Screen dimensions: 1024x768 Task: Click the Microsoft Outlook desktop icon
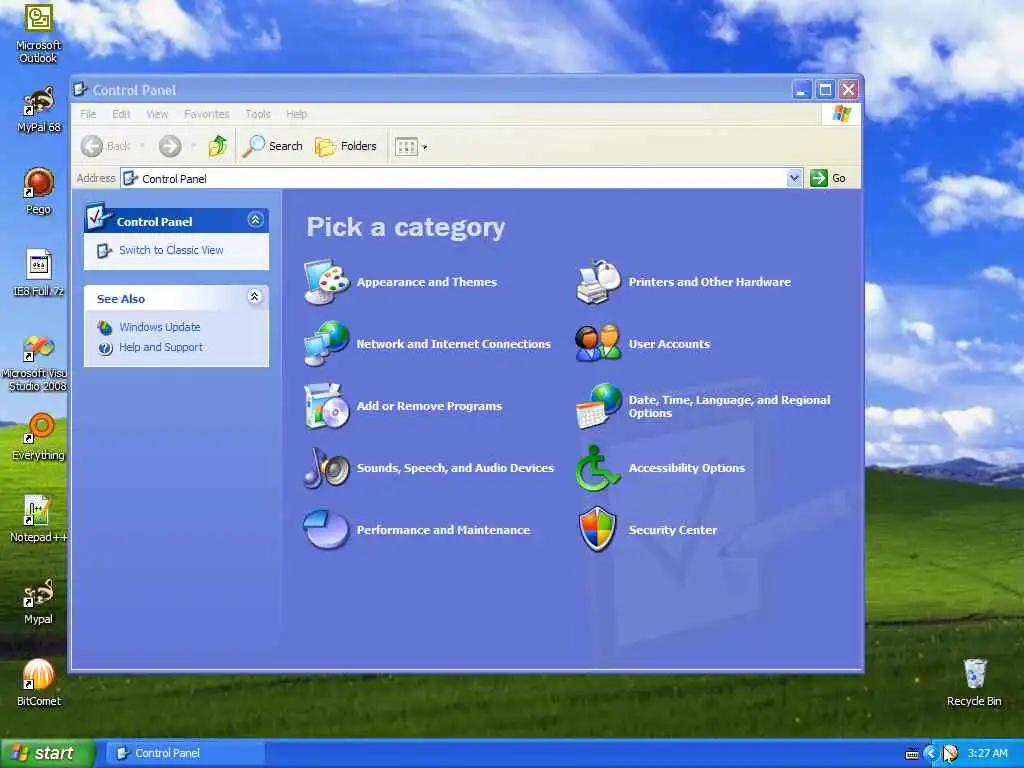(x=38, y=33)
